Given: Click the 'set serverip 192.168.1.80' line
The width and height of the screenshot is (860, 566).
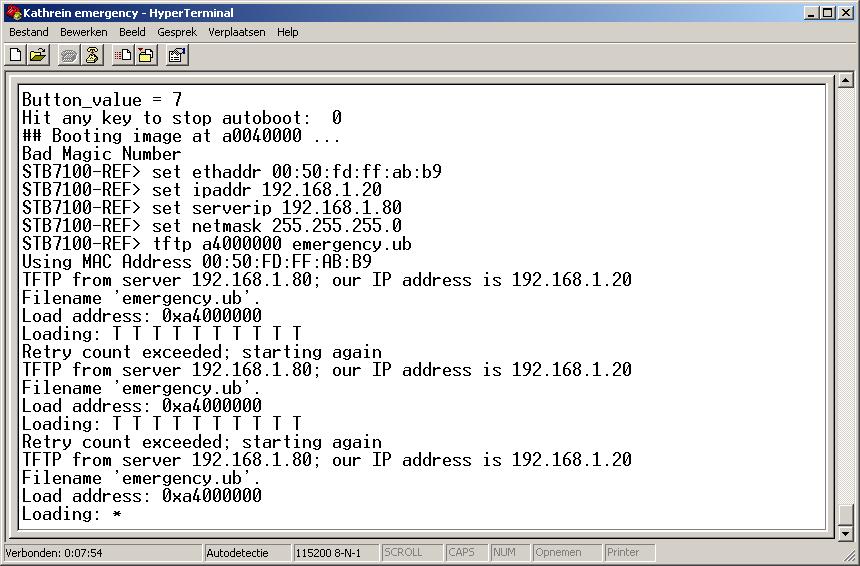Looking at the screenshot, I should [x=212, y=207].
